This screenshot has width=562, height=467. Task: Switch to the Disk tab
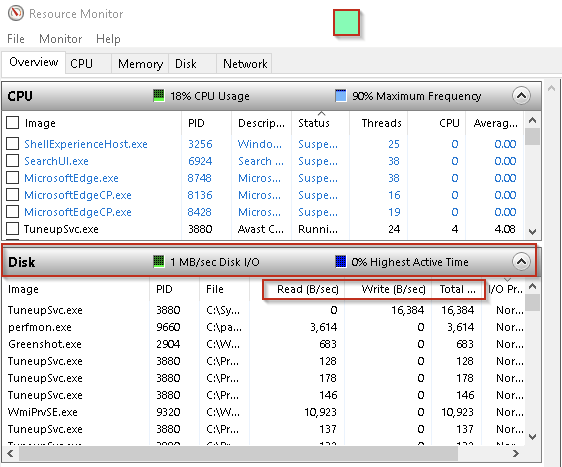tap(192, 64)
